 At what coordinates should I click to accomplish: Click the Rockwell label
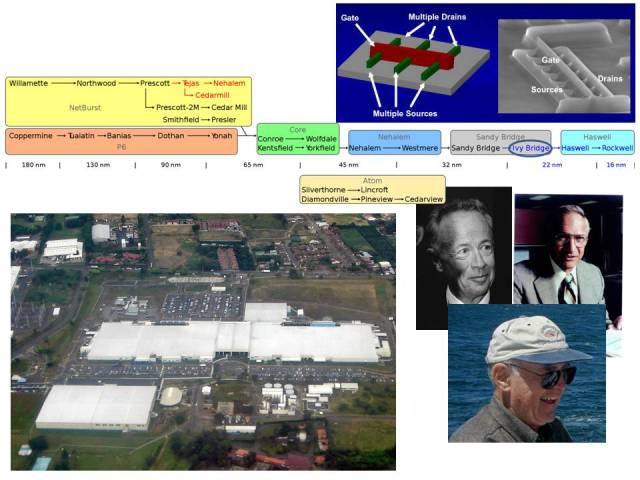[x=617, y=148]
